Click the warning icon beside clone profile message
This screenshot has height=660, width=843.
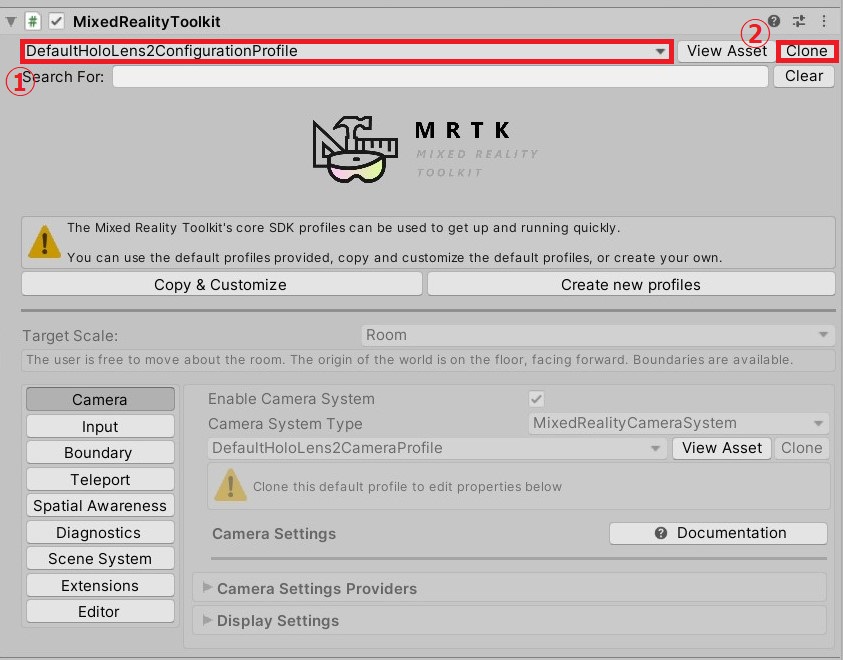(x=230, y=485)
